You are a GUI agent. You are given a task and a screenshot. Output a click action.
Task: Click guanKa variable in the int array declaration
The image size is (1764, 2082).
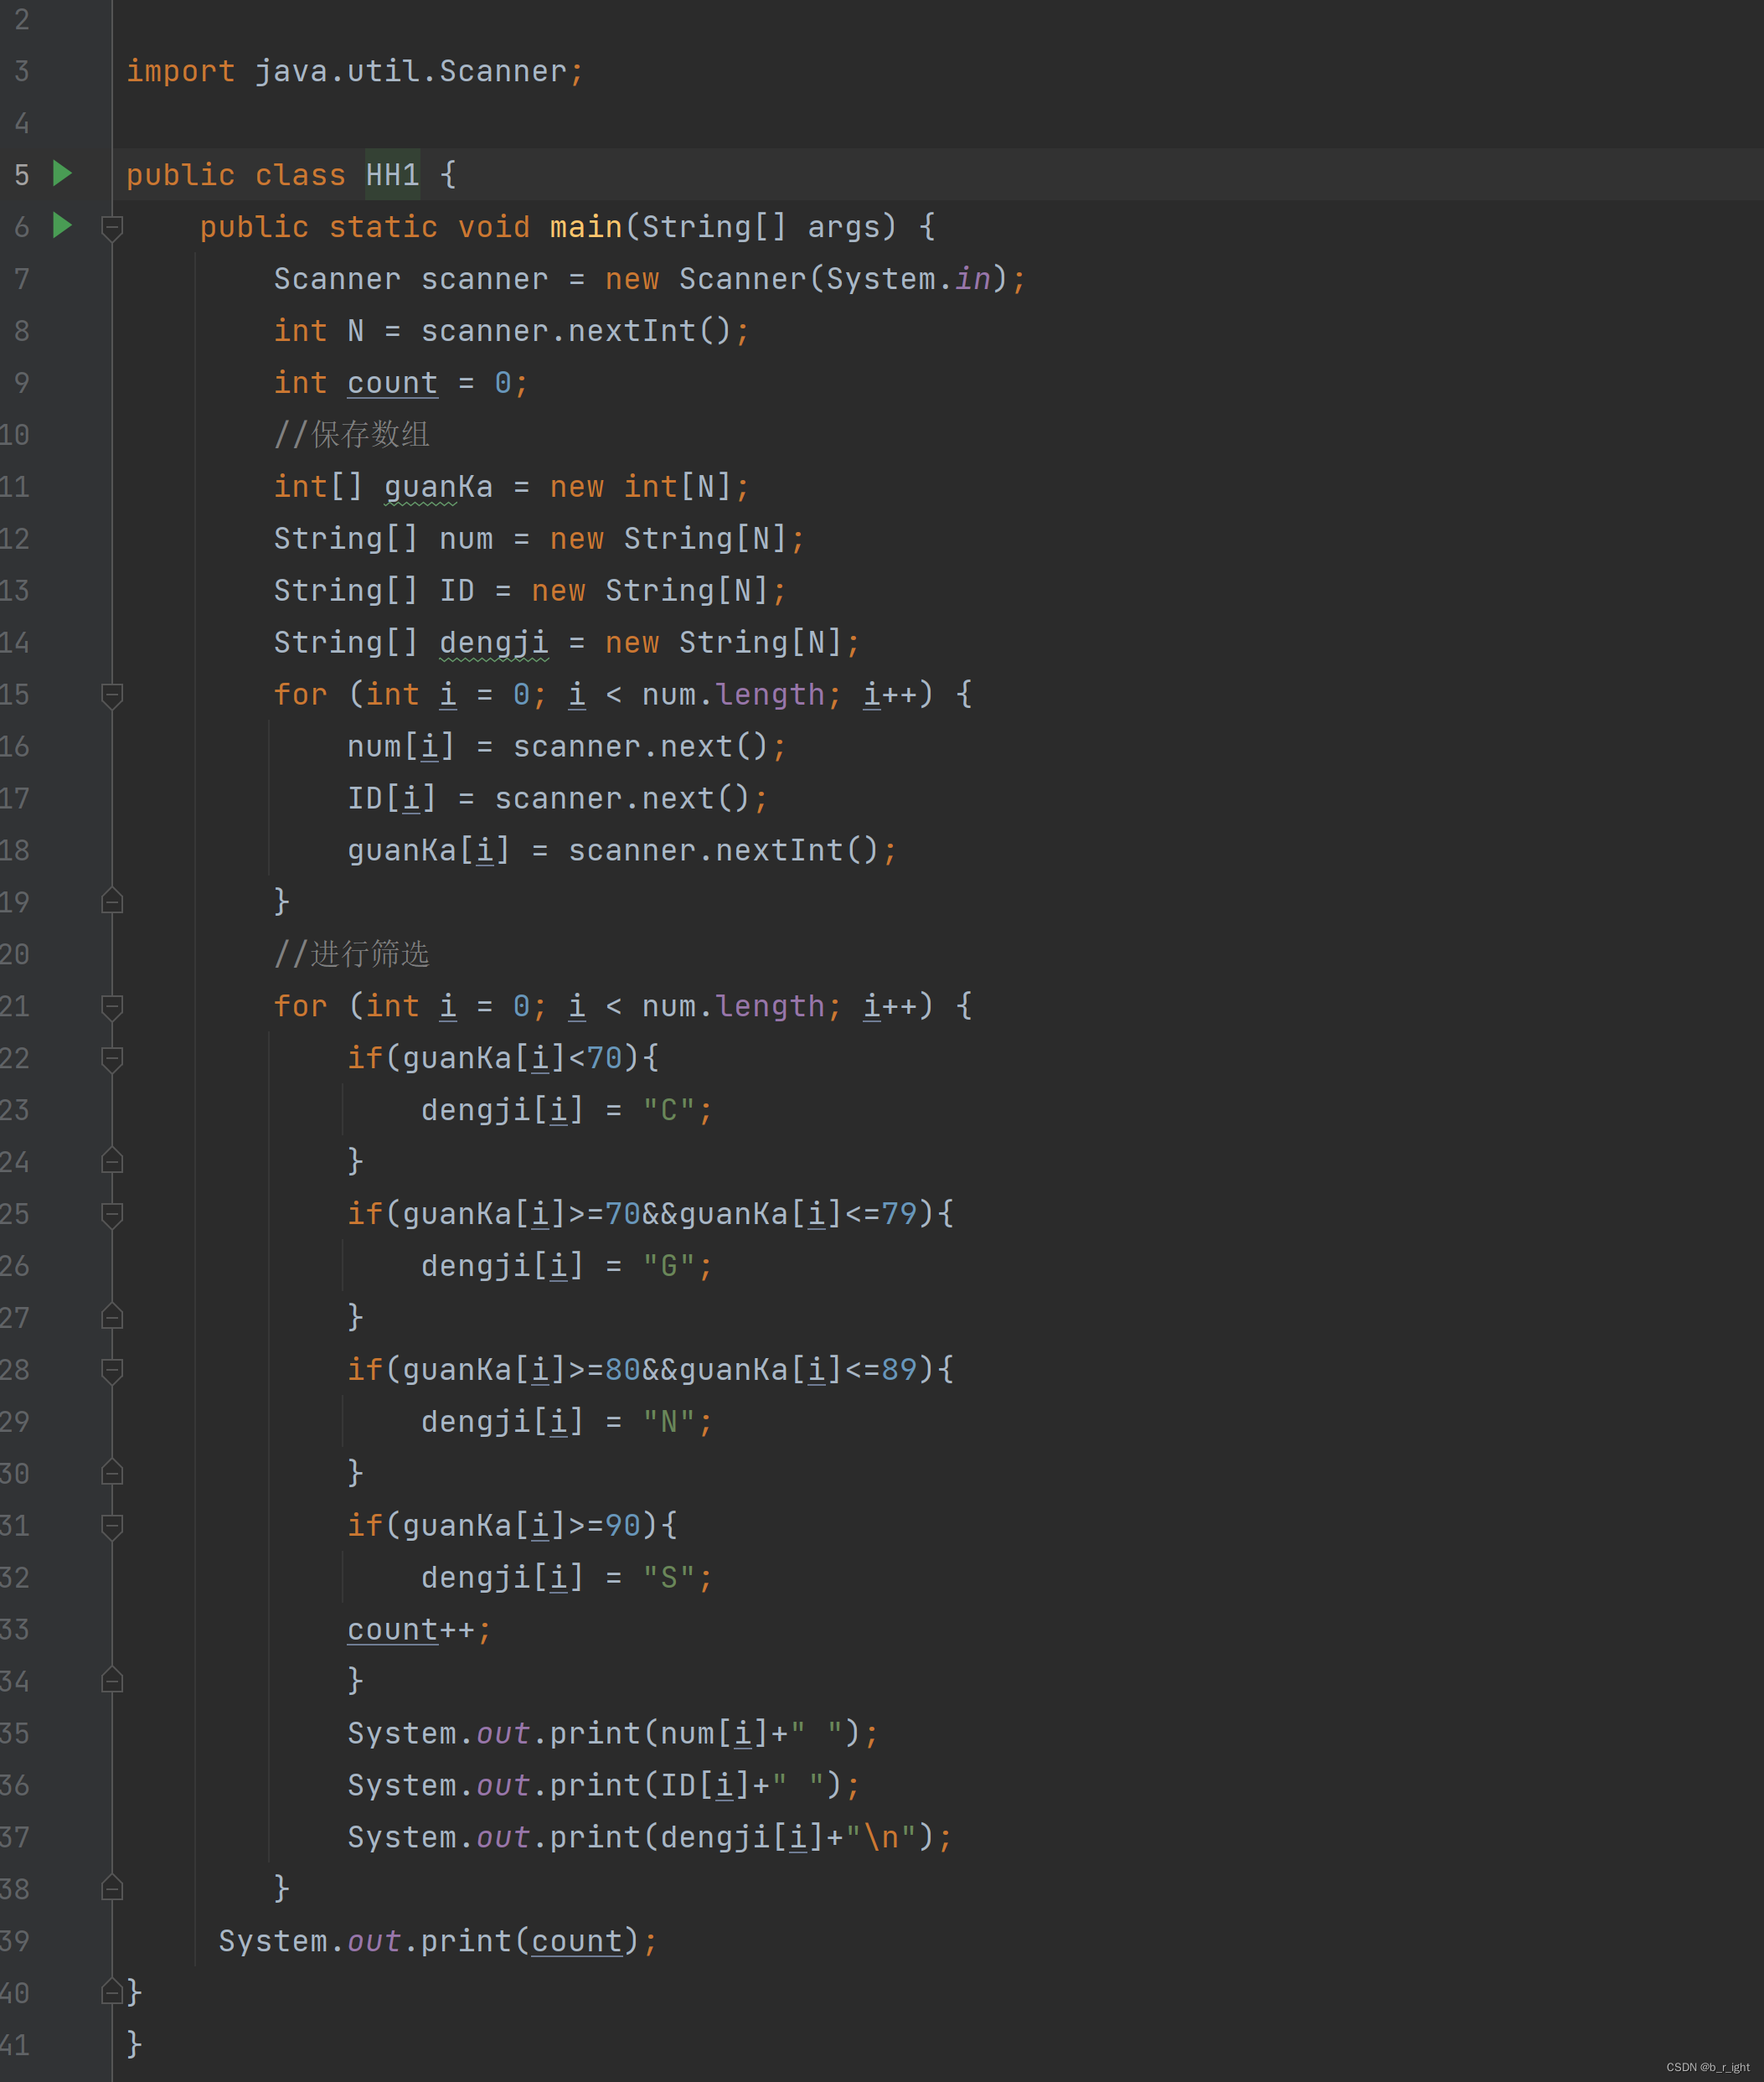438,487
